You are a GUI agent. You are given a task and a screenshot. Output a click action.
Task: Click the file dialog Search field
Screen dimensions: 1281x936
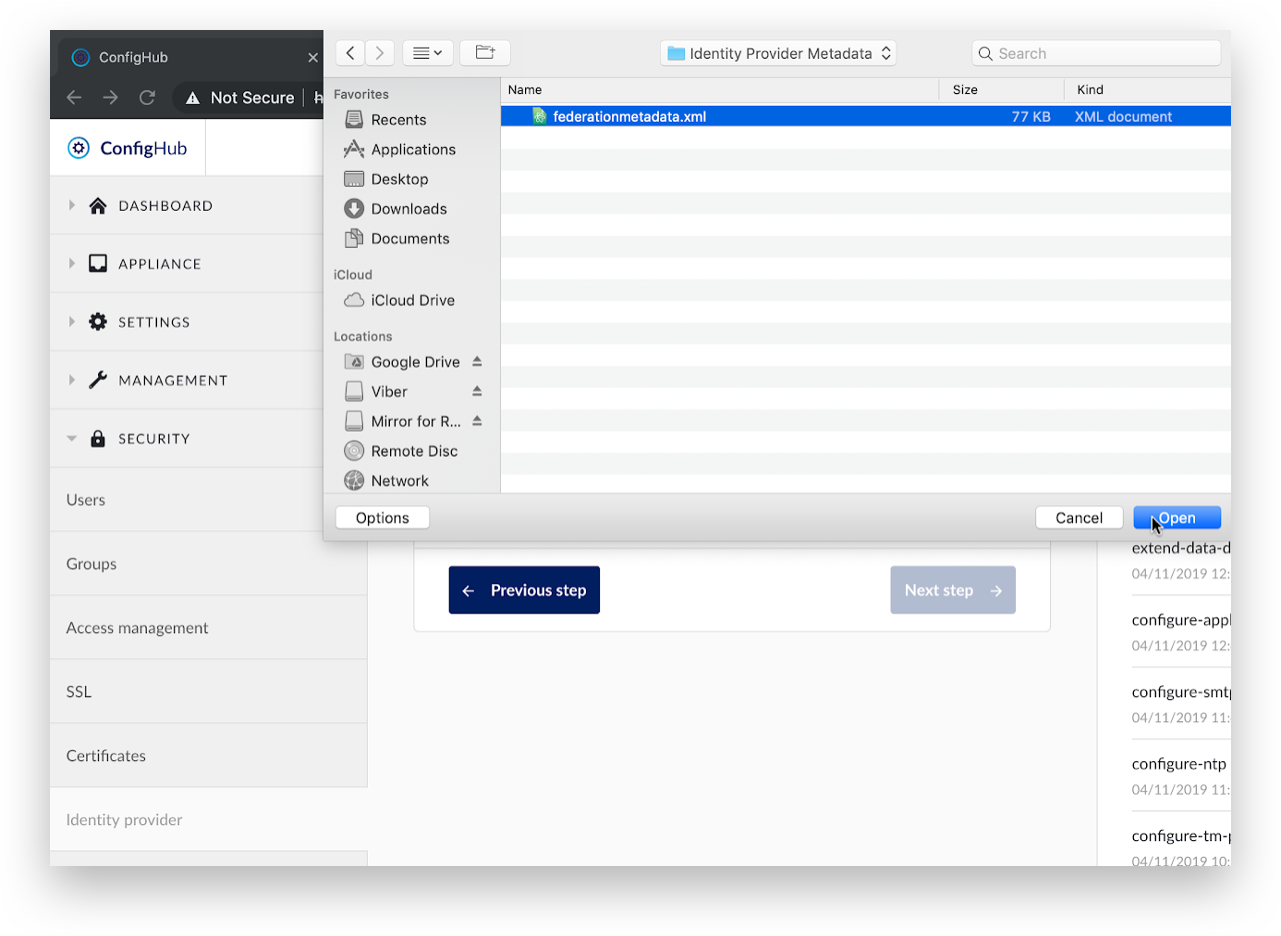[1096, 53]
